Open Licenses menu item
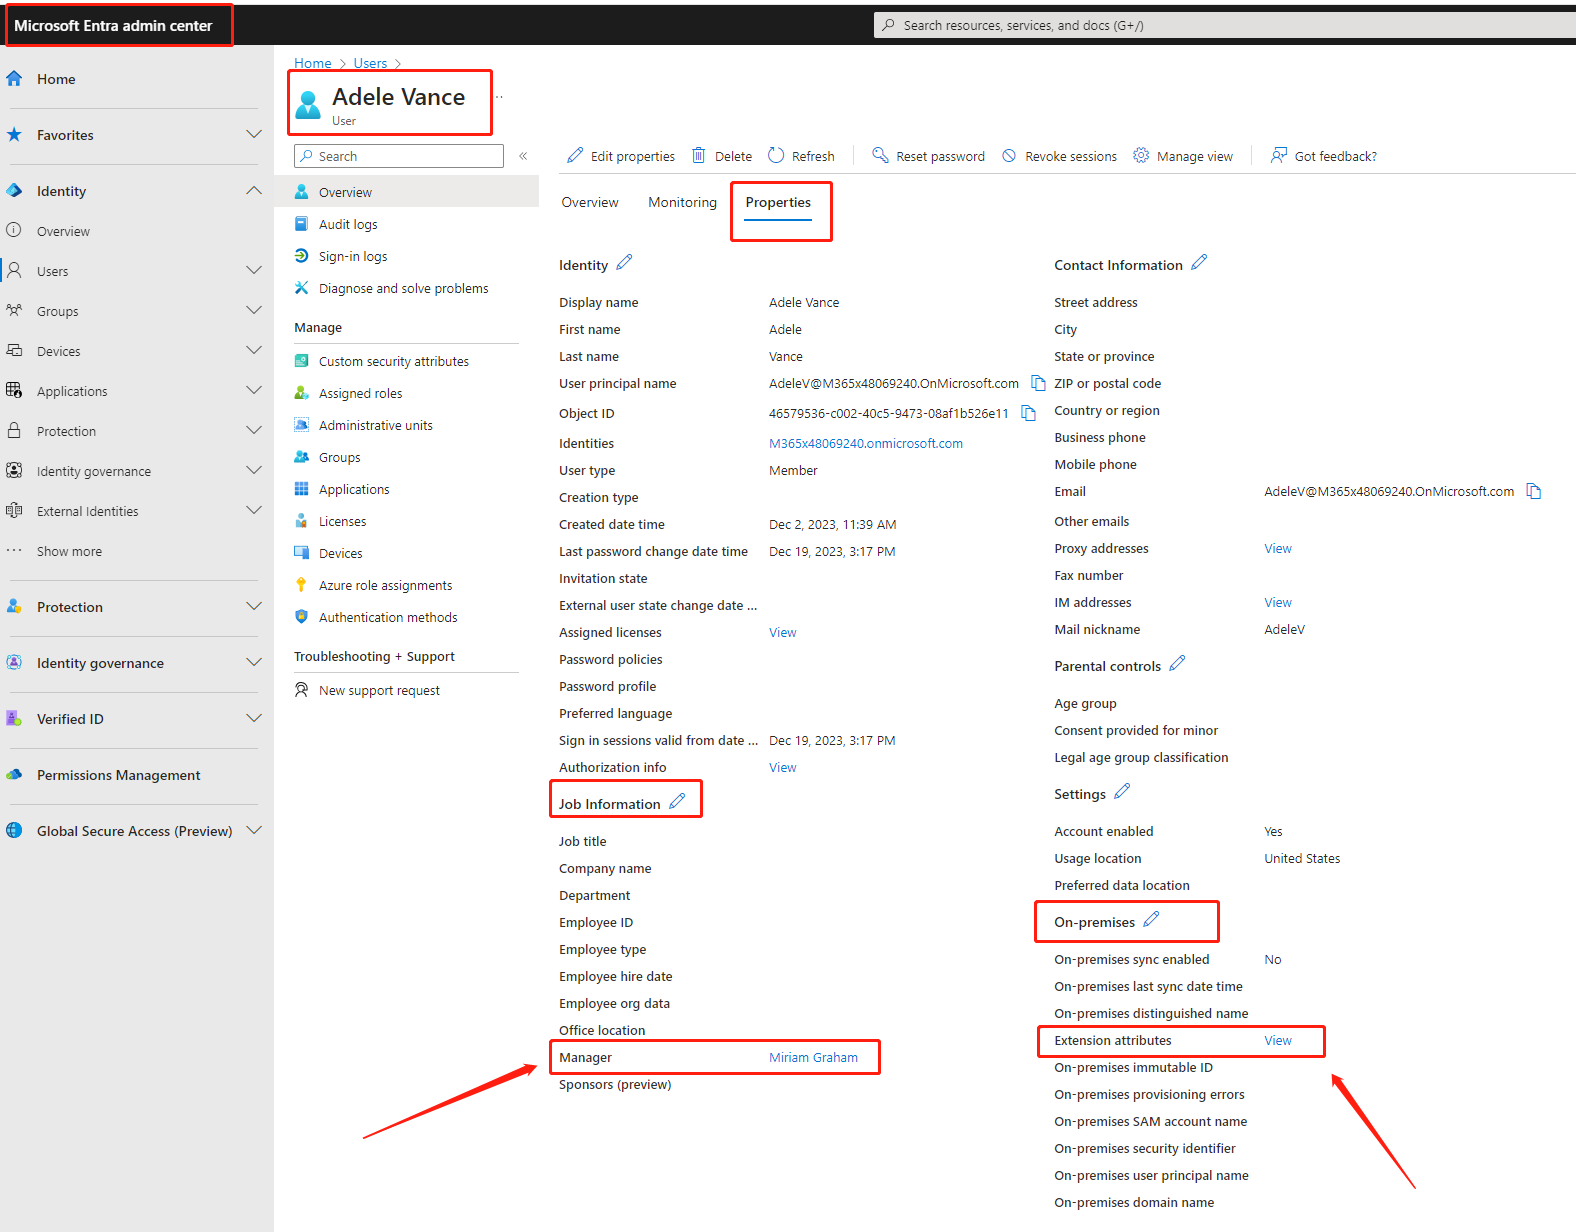Viewport: 1576px width, 1232px height. click(342, 521)
